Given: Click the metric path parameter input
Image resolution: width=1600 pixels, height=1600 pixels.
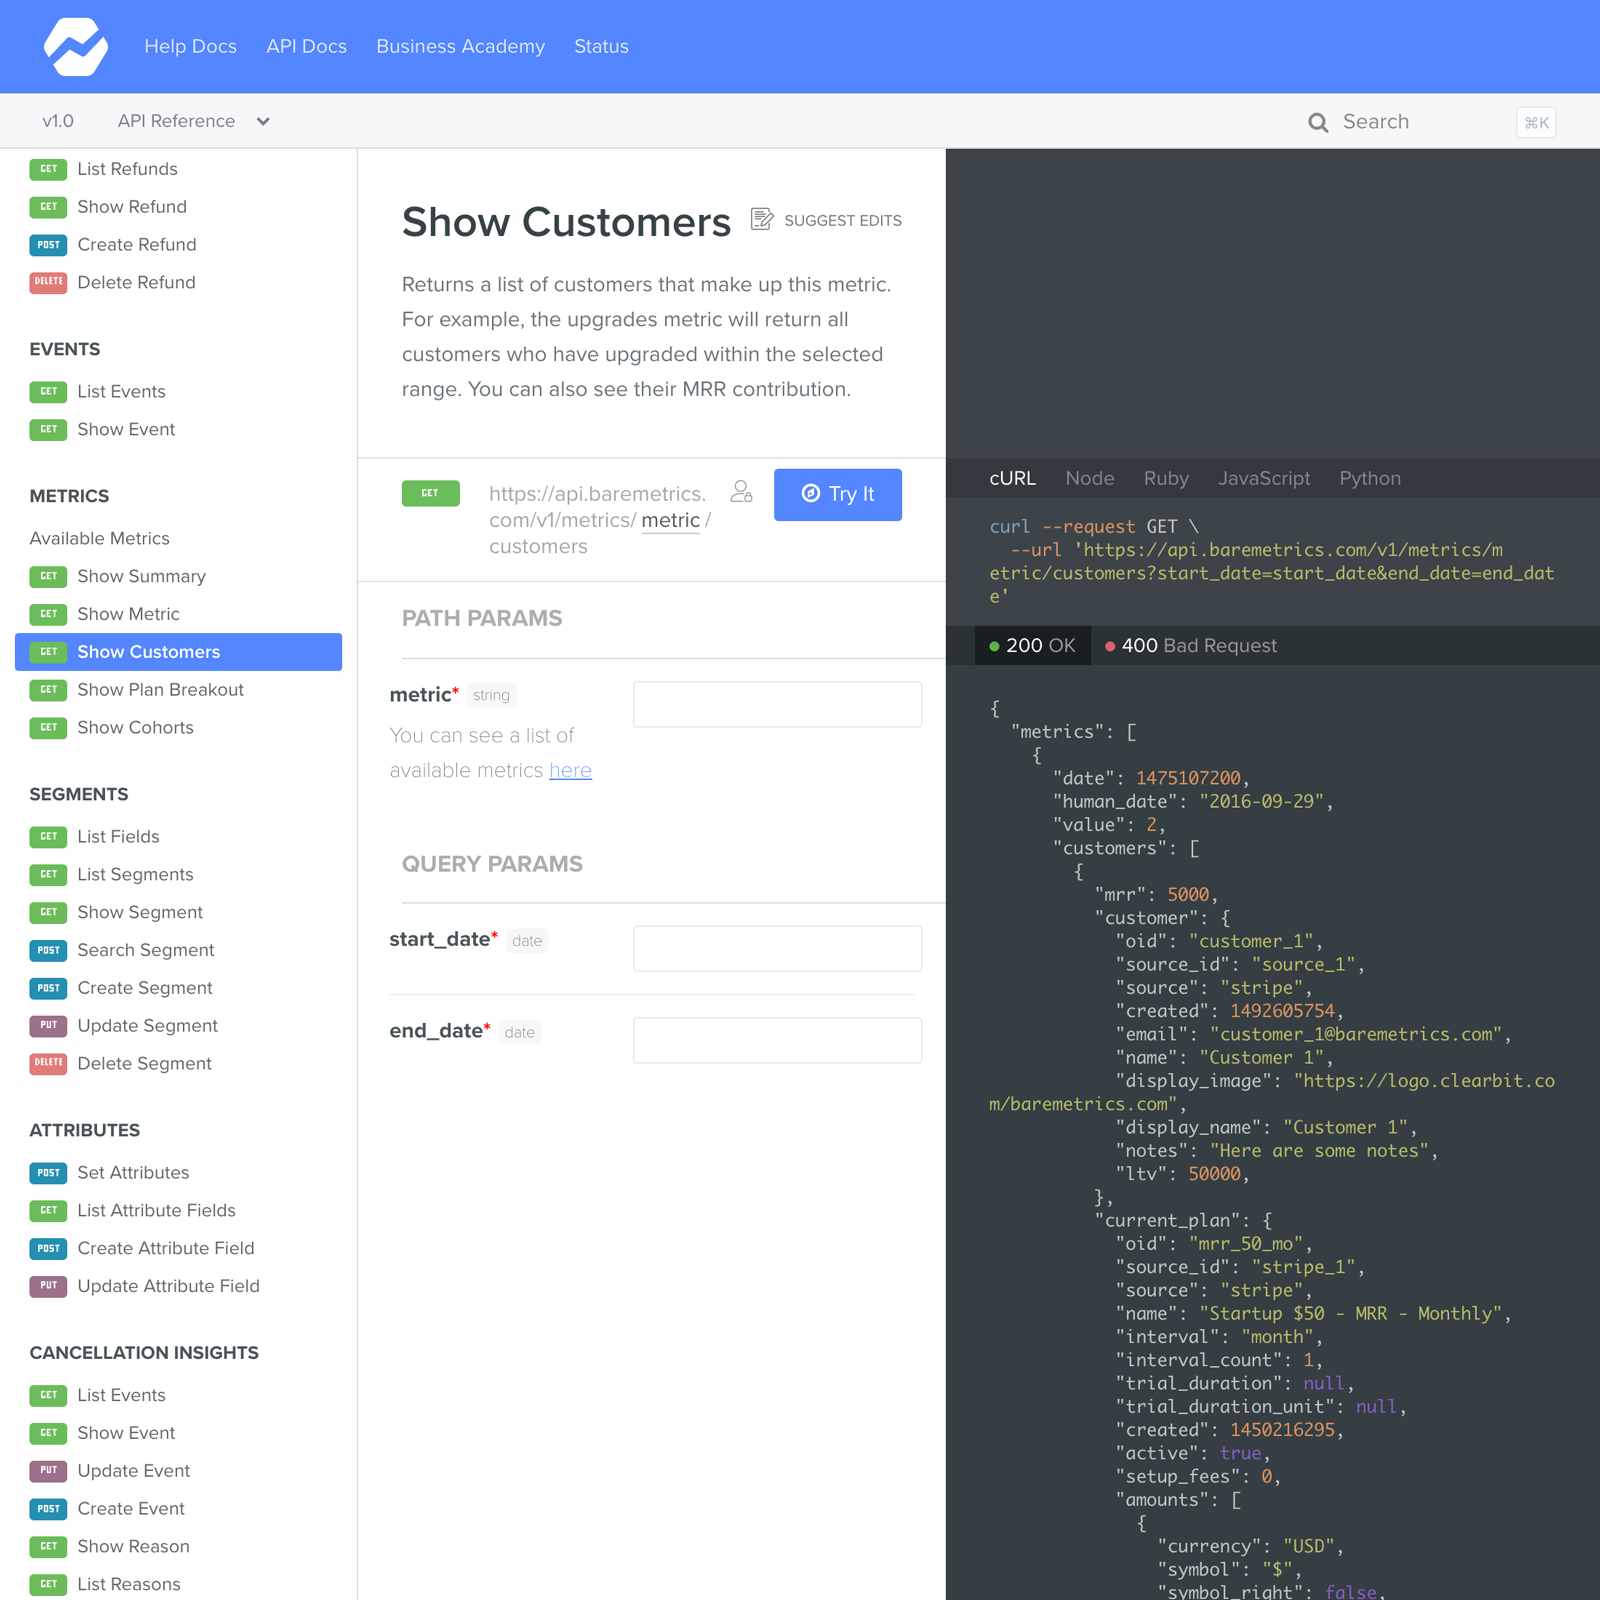Looking at the screenshot, I should click(777, 704).
